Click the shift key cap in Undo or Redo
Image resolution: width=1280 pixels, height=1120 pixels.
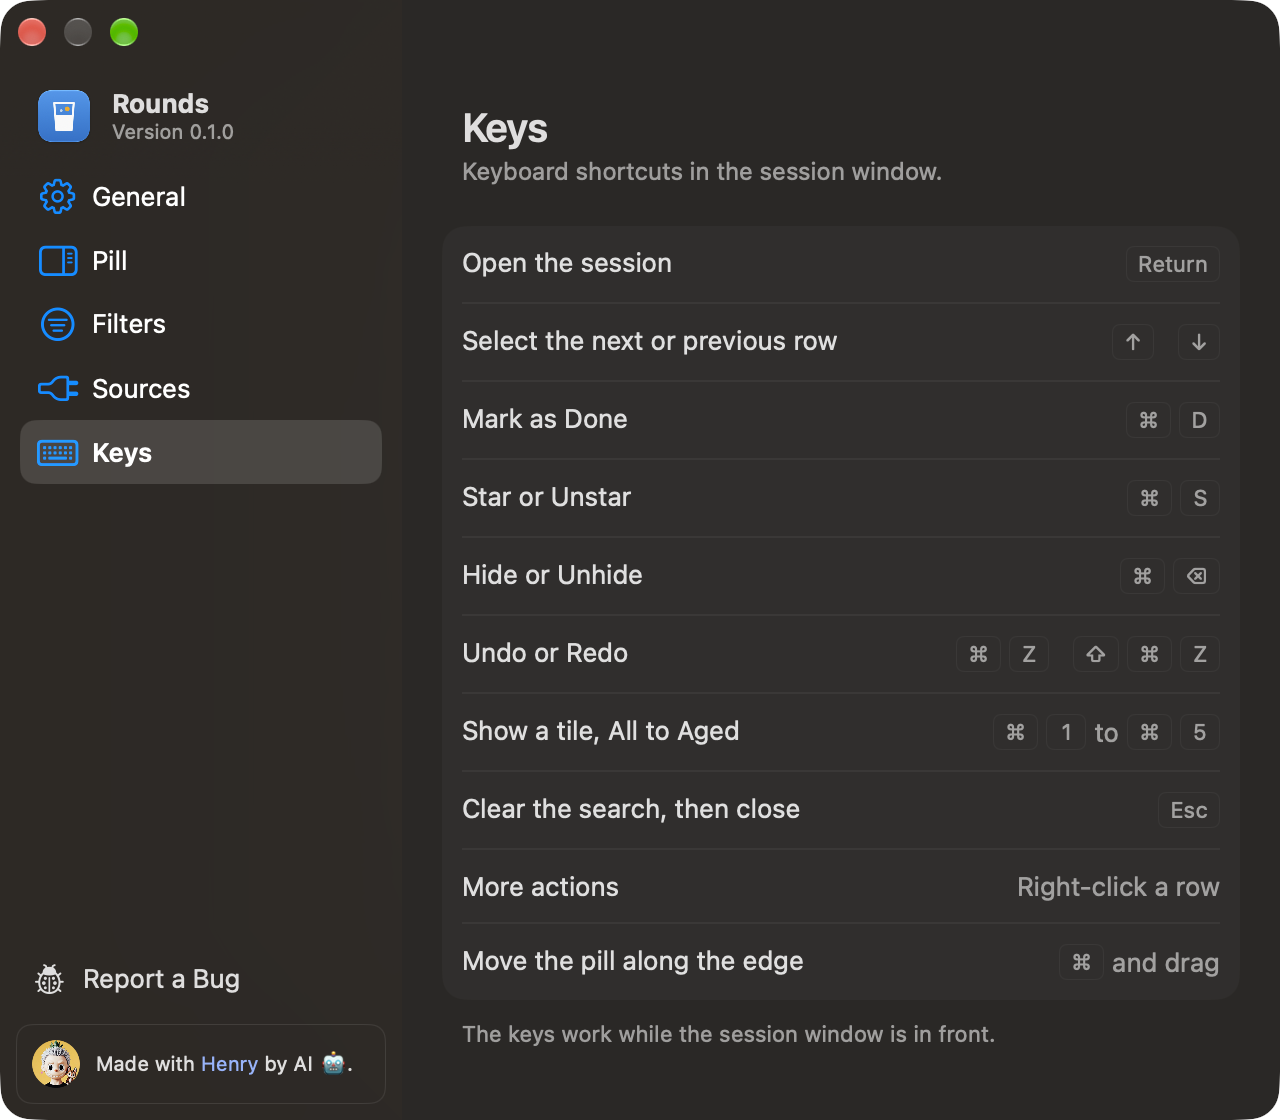[1095, 654]
